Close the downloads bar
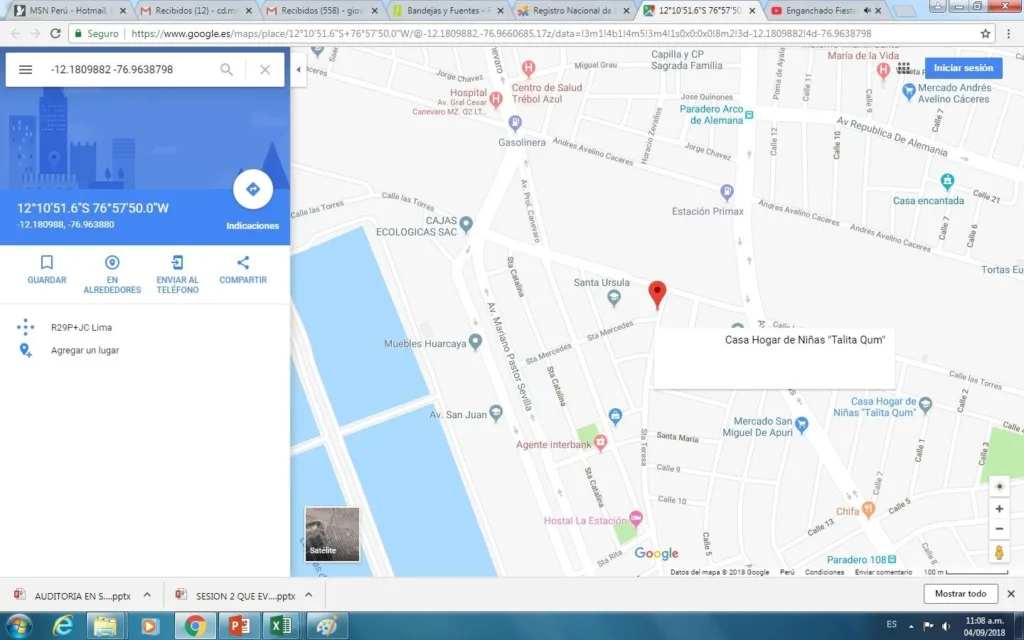This screenshot has width=1024, height=640. [x=1010, y=594]
